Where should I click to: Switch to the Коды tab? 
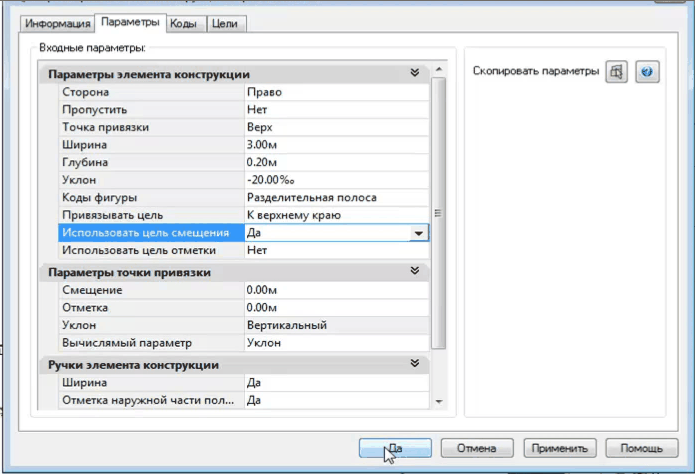point(185,23)
